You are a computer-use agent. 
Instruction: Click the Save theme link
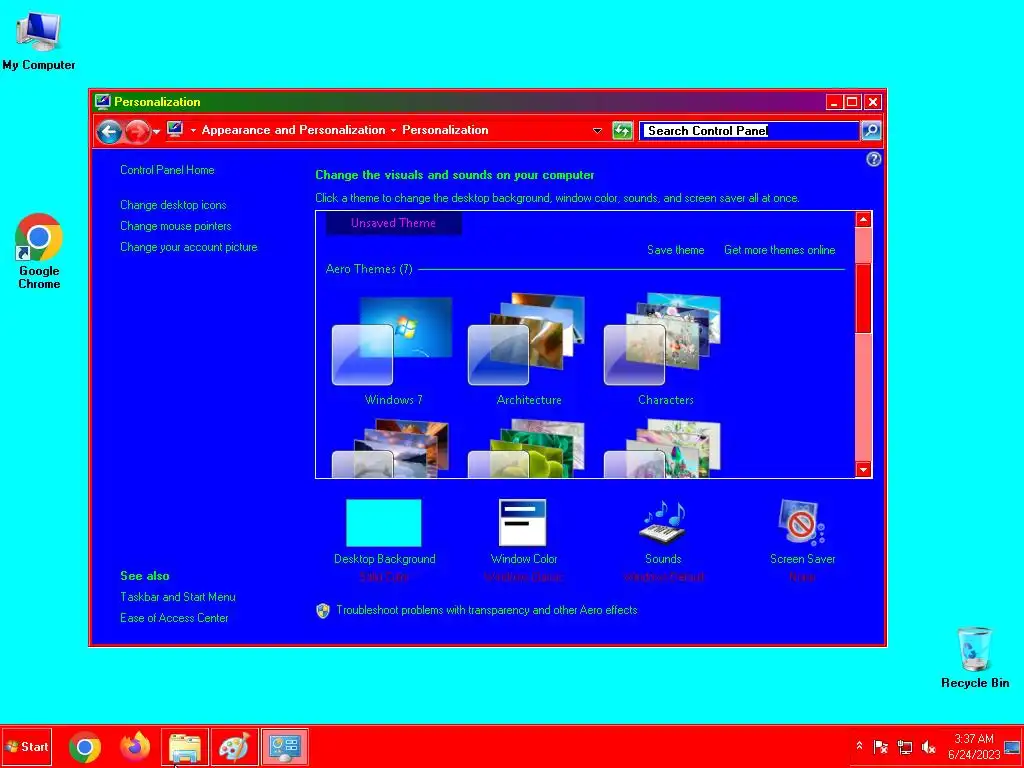tap(675, 250)
